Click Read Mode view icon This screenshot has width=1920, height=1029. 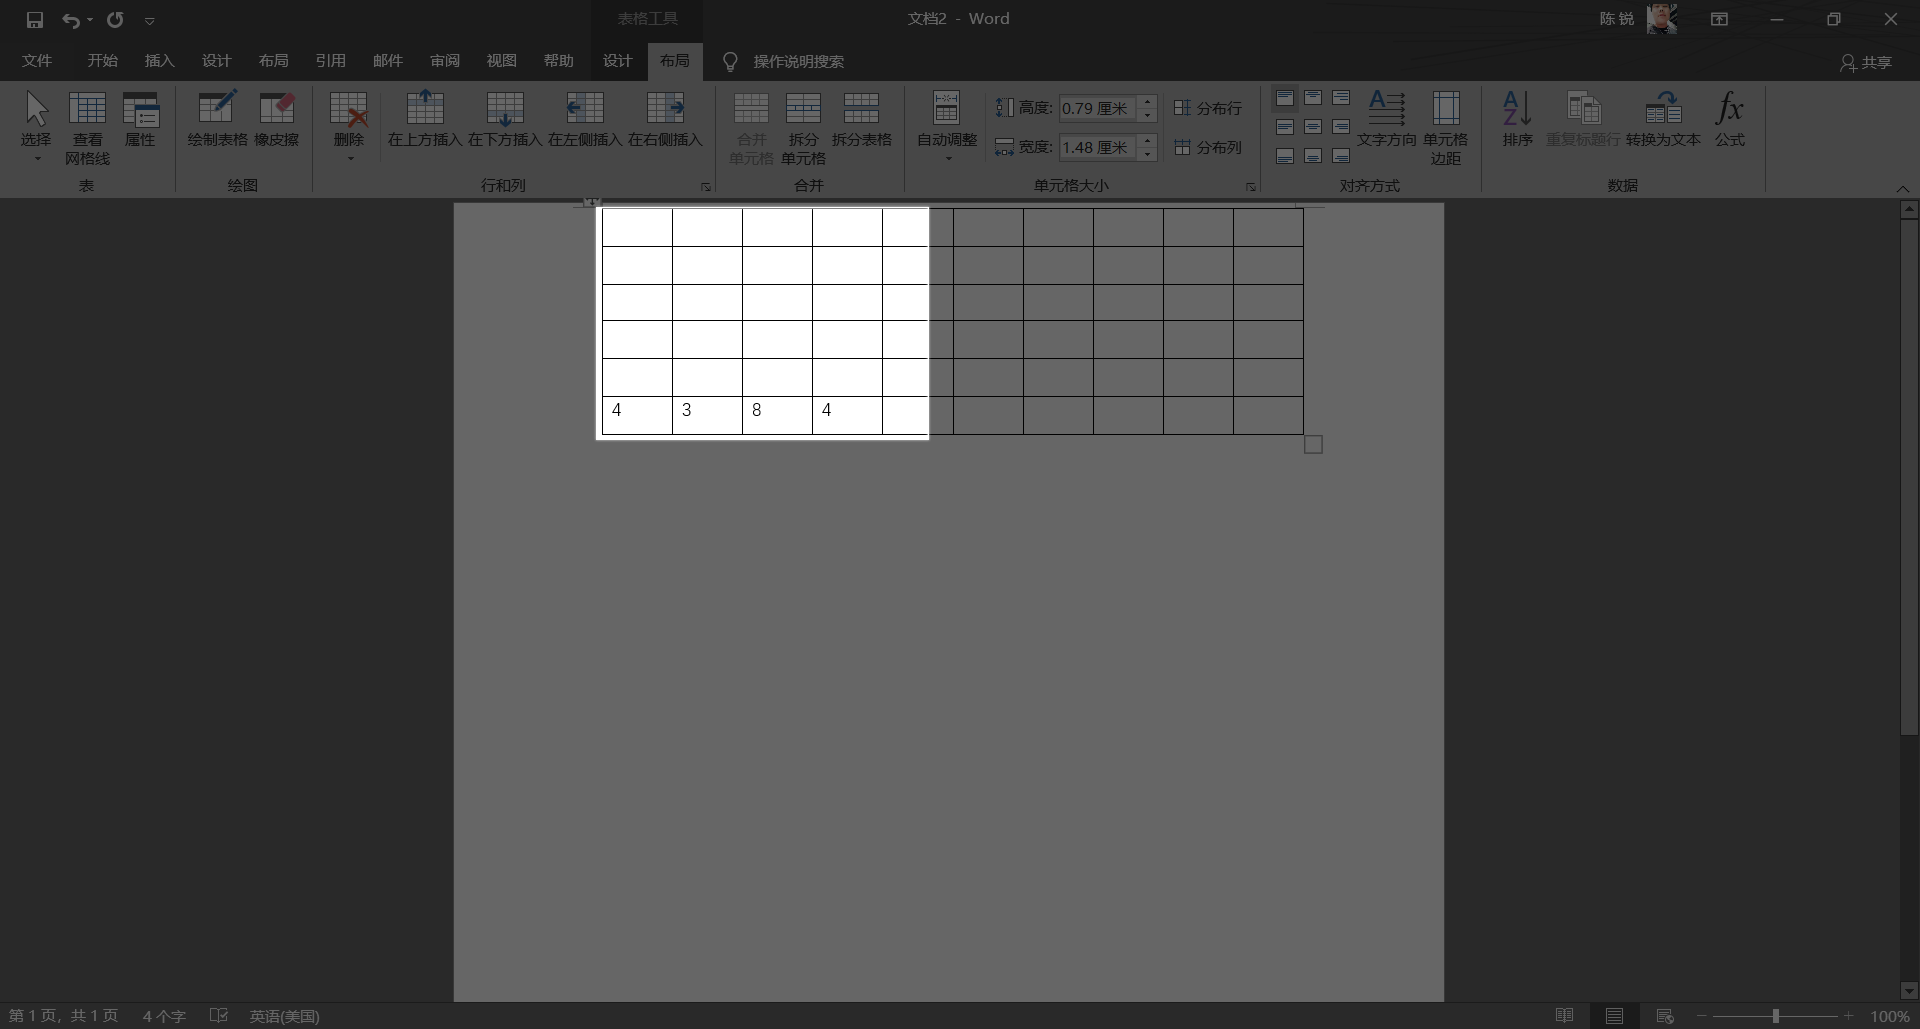pos(1565,1016)
